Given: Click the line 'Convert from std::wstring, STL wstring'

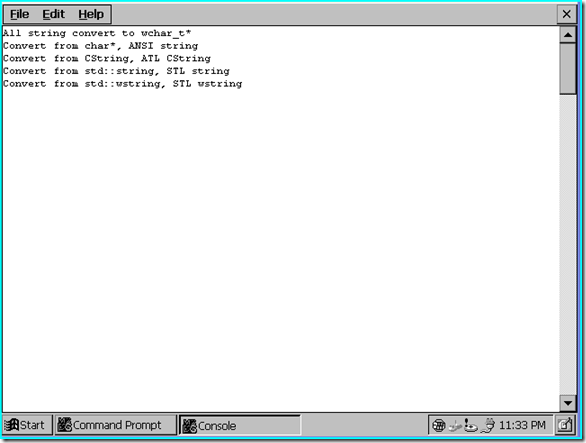Looking at the screenshot, I should pos(123,84).
